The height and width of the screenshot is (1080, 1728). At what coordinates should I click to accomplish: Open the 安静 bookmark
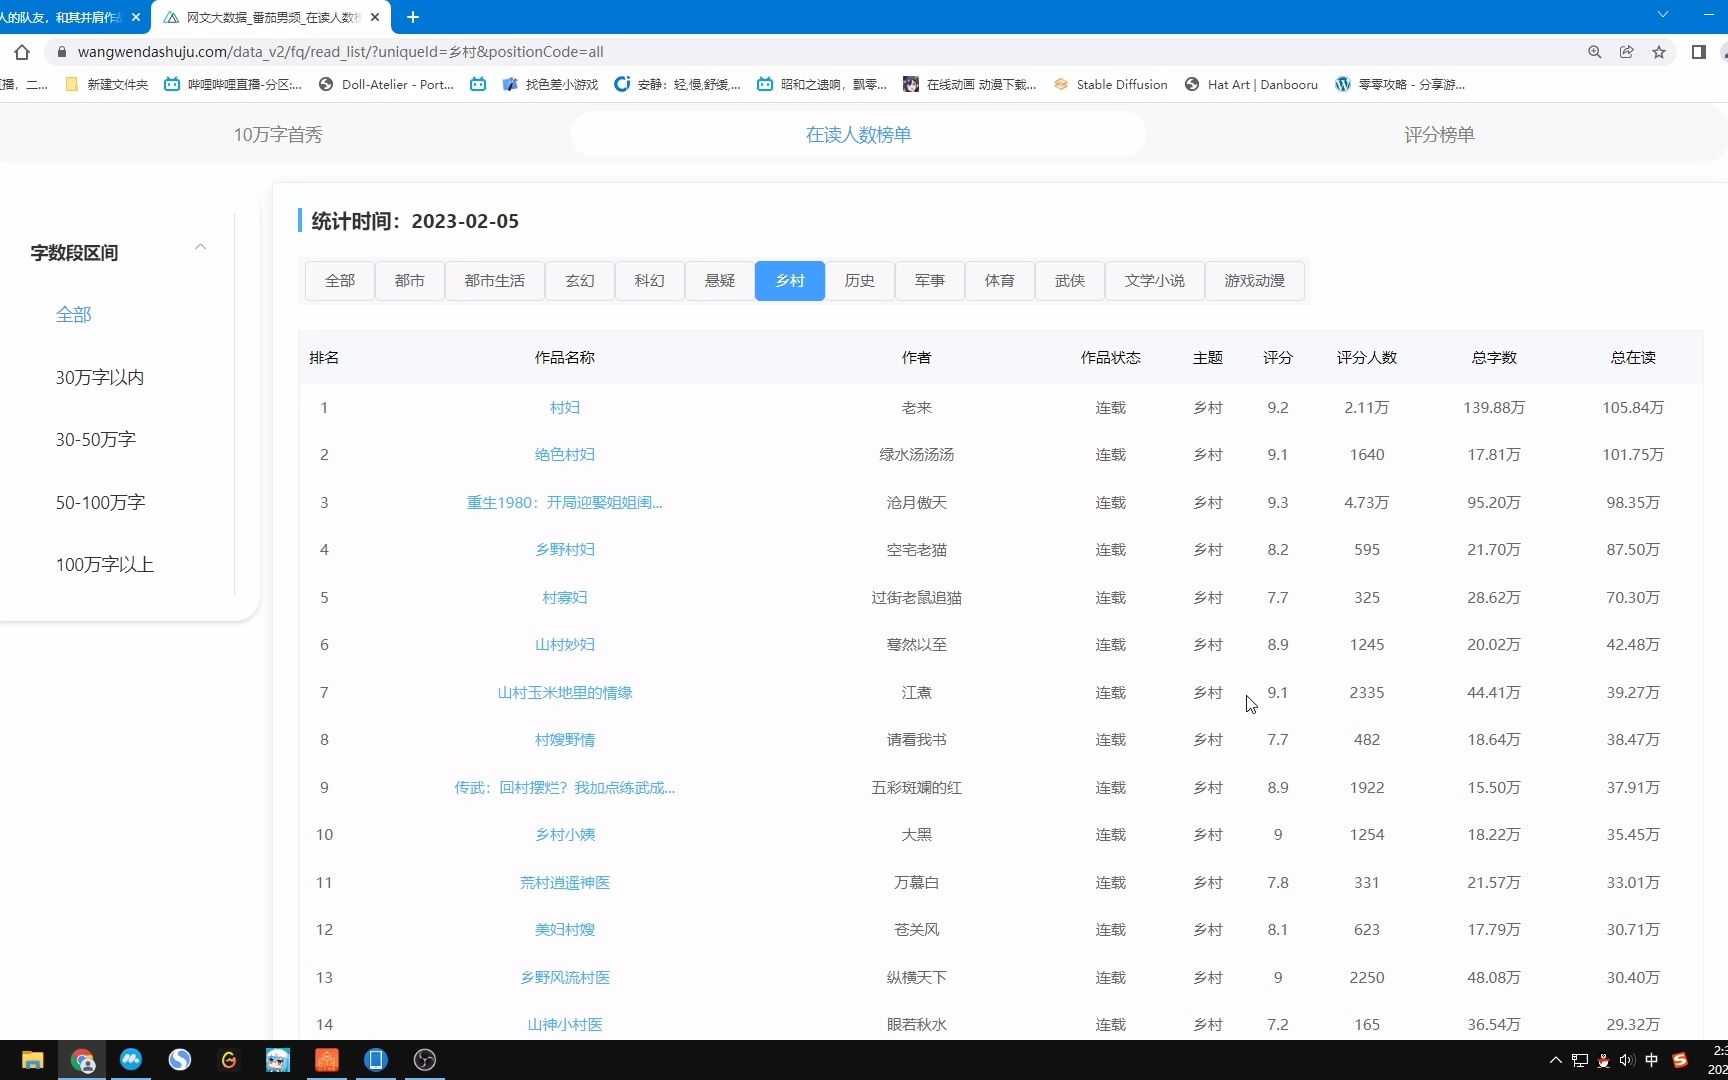tap(677, 85)
